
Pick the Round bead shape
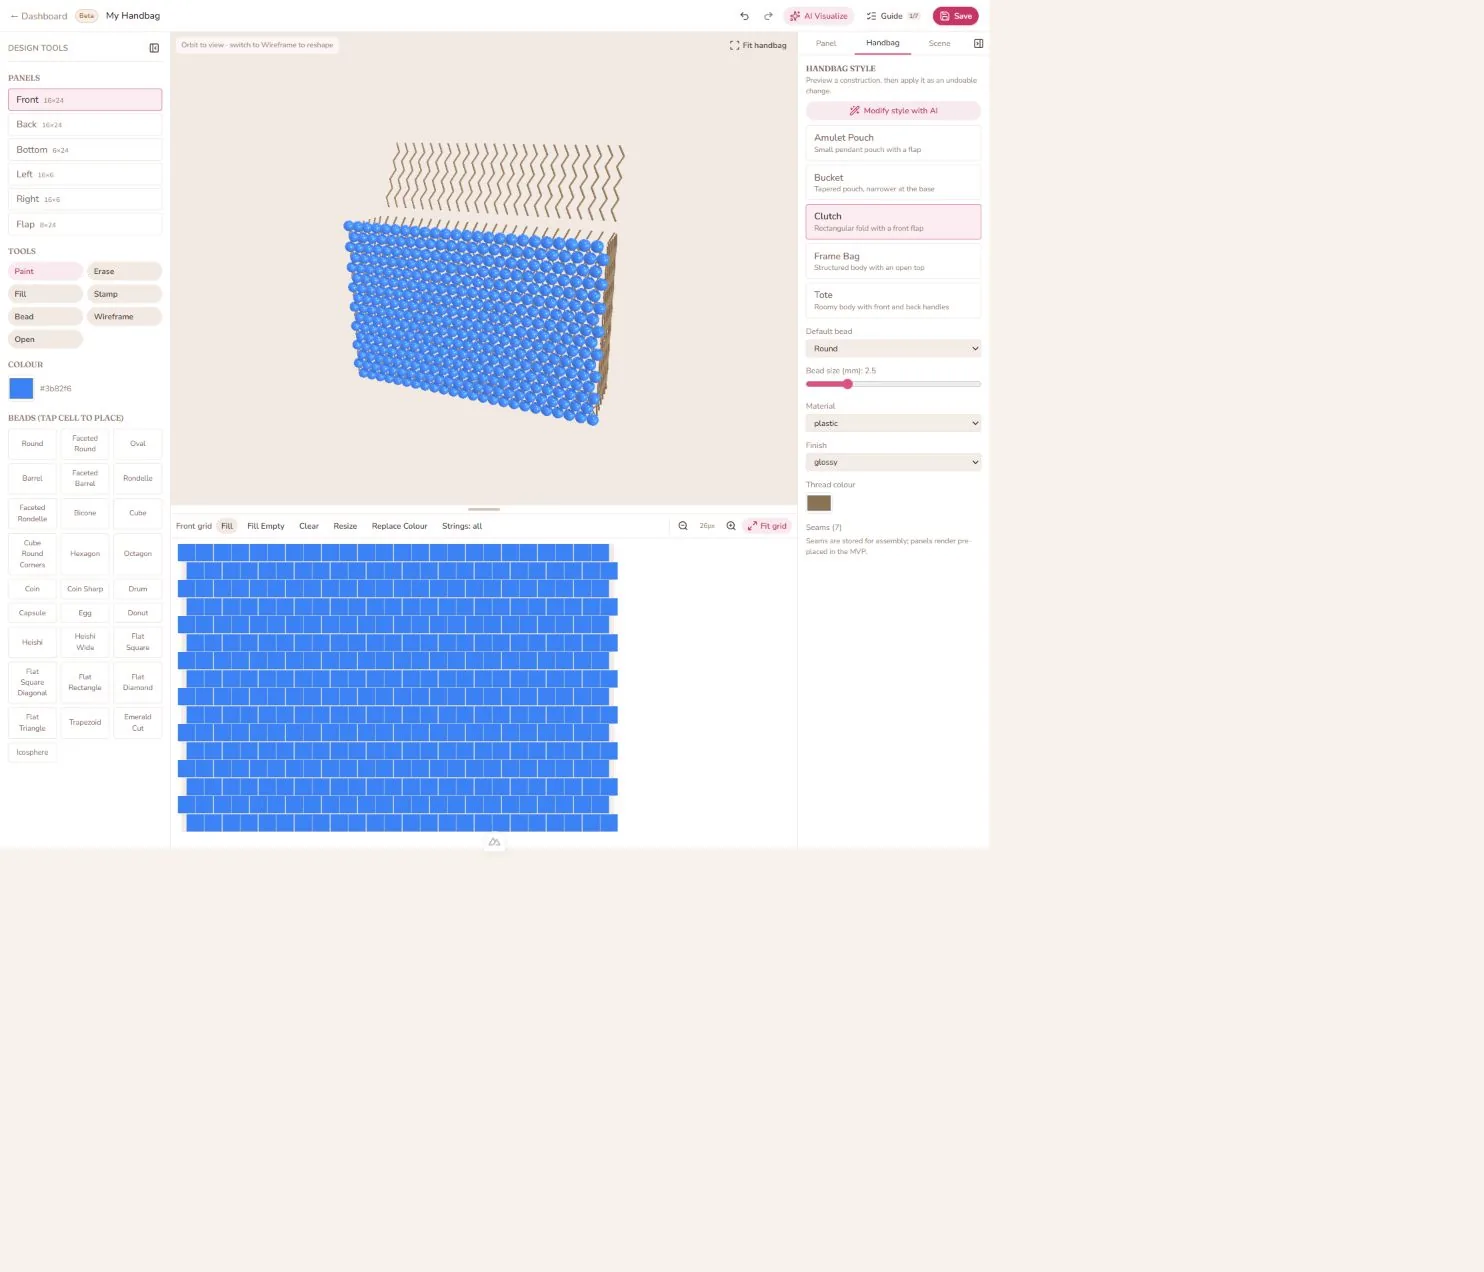[32, 444]
